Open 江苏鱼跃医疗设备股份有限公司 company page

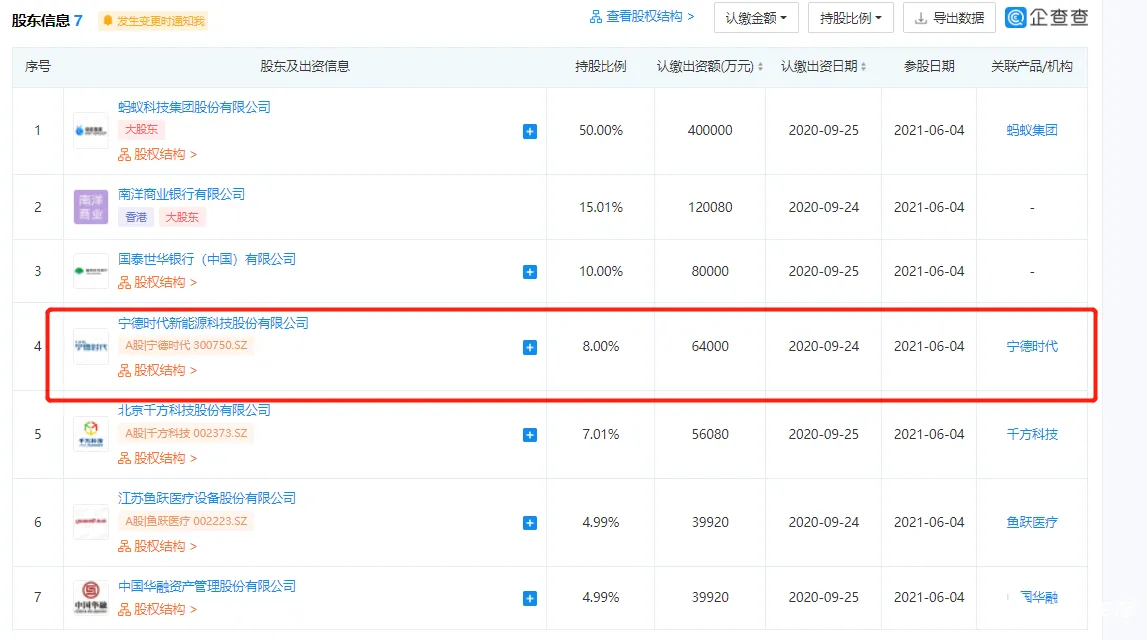(x=207, y=499)
